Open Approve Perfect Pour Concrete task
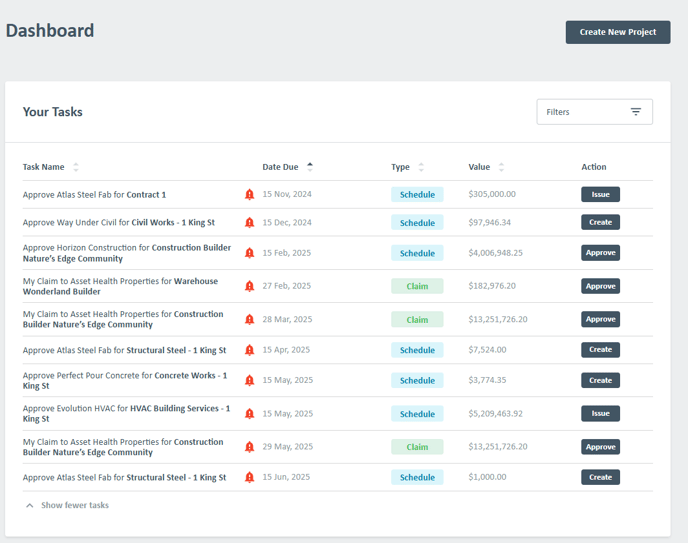 [125, 380]
